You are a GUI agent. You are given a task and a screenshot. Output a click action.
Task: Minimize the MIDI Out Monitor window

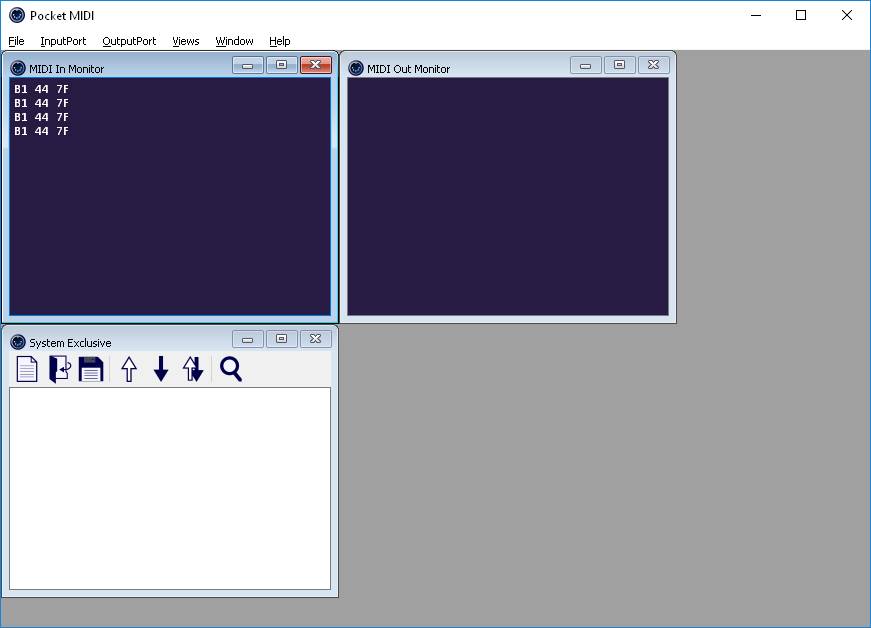[x=585, y=65]
